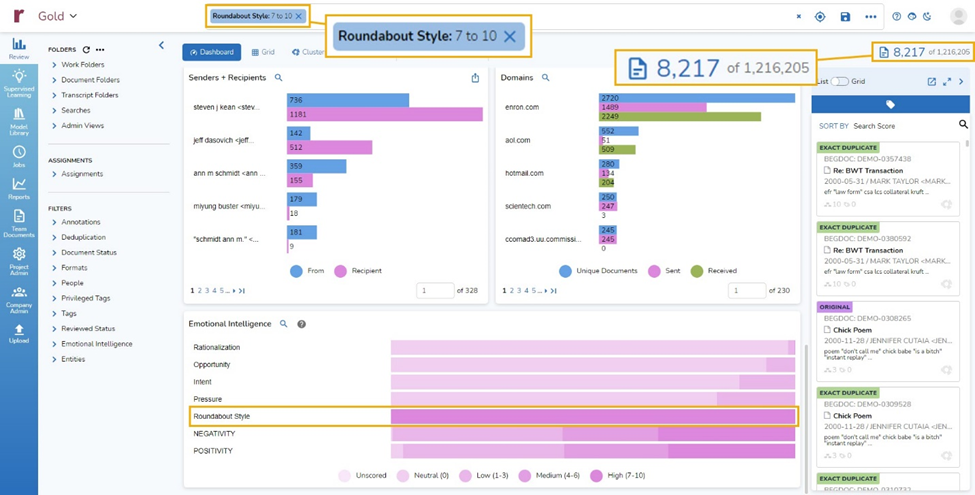Refresh the Folders list
The width and height of the screenshot is (975, 495).
[x=86, y=50]
